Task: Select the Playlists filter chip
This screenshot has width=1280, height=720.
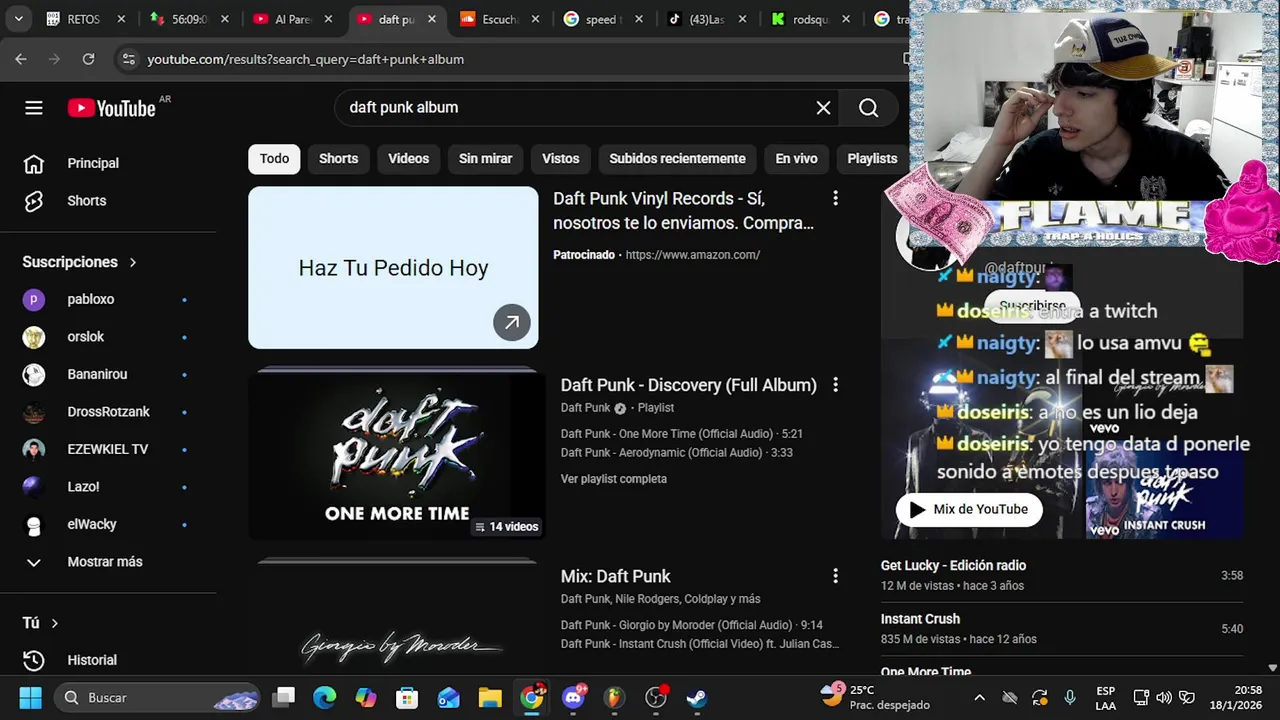Action: [x=872, y=159]
